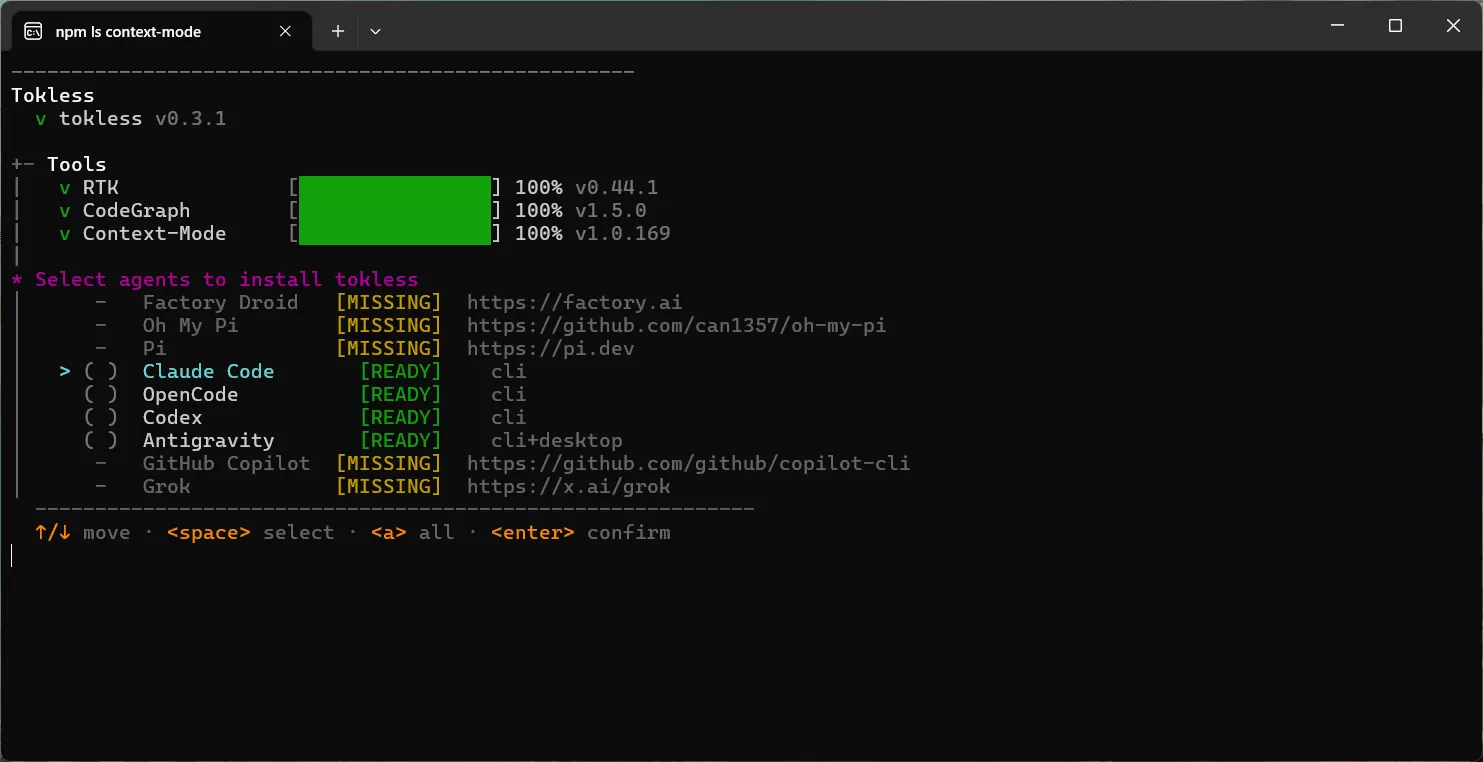1483x762 pixels.
Task: Click the CodeGraph tool name
Action: click(136, 210)
